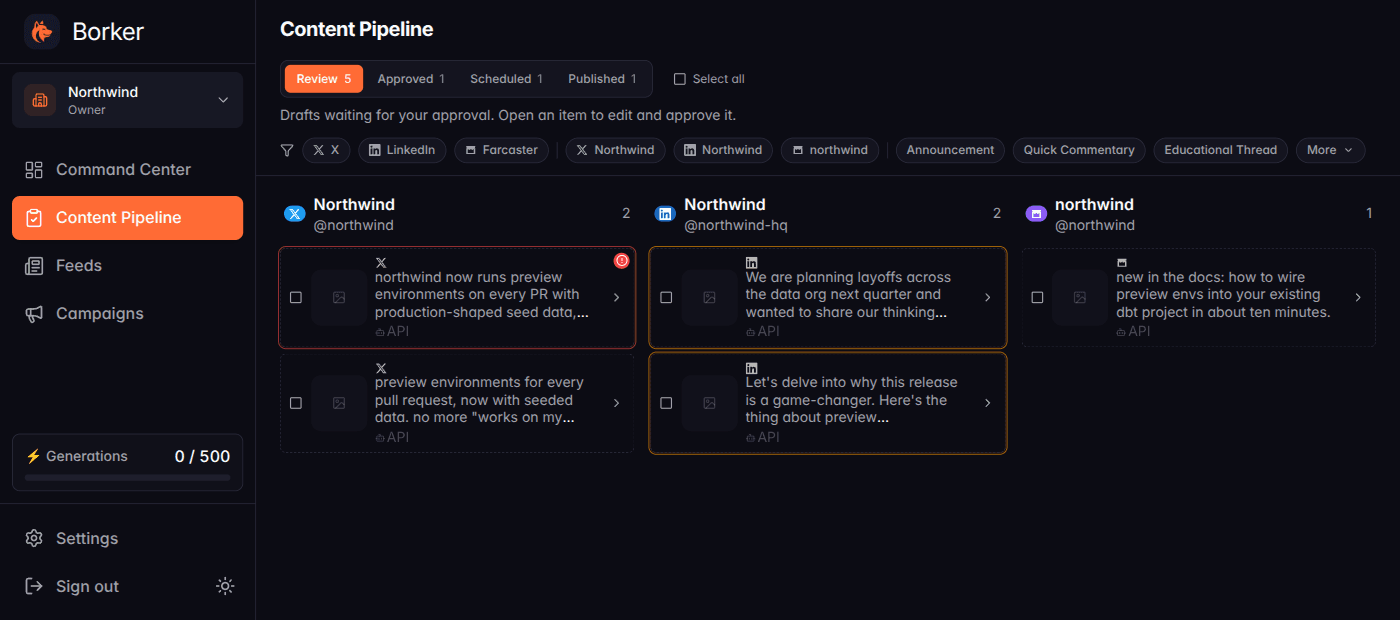Apply Educational Thread filter
The width and height of the screenshot is (1400, 620).
1220,150
